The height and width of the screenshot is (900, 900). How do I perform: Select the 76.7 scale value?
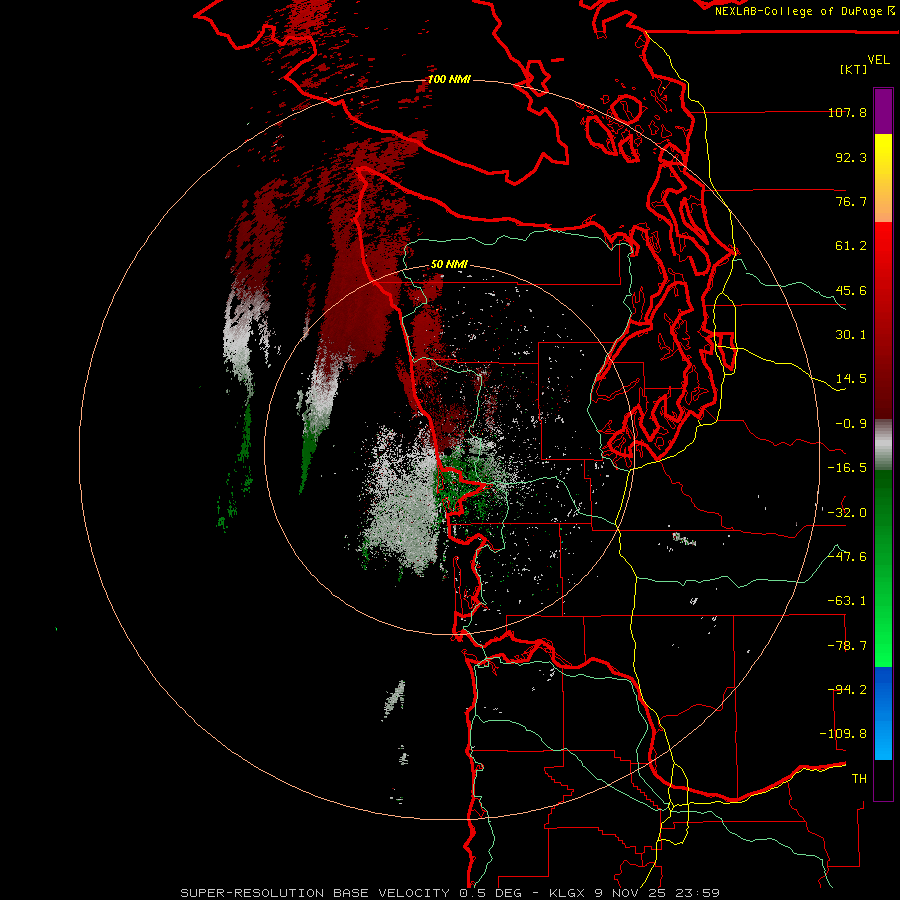pos(851,201)
